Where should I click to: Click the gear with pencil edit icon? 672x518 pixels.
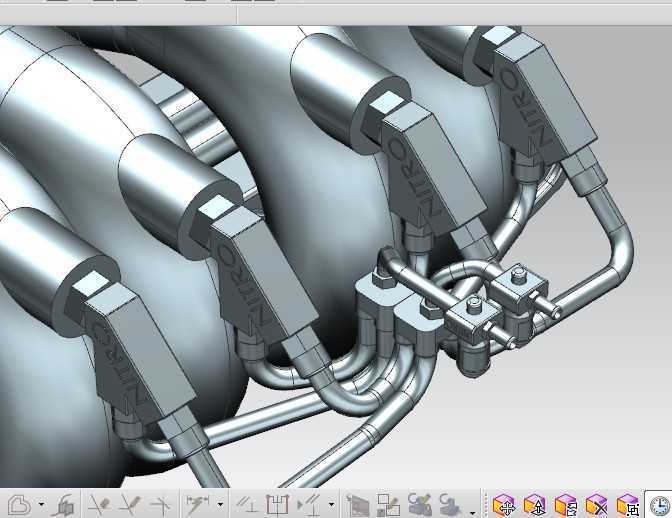[x=420, y=505]
